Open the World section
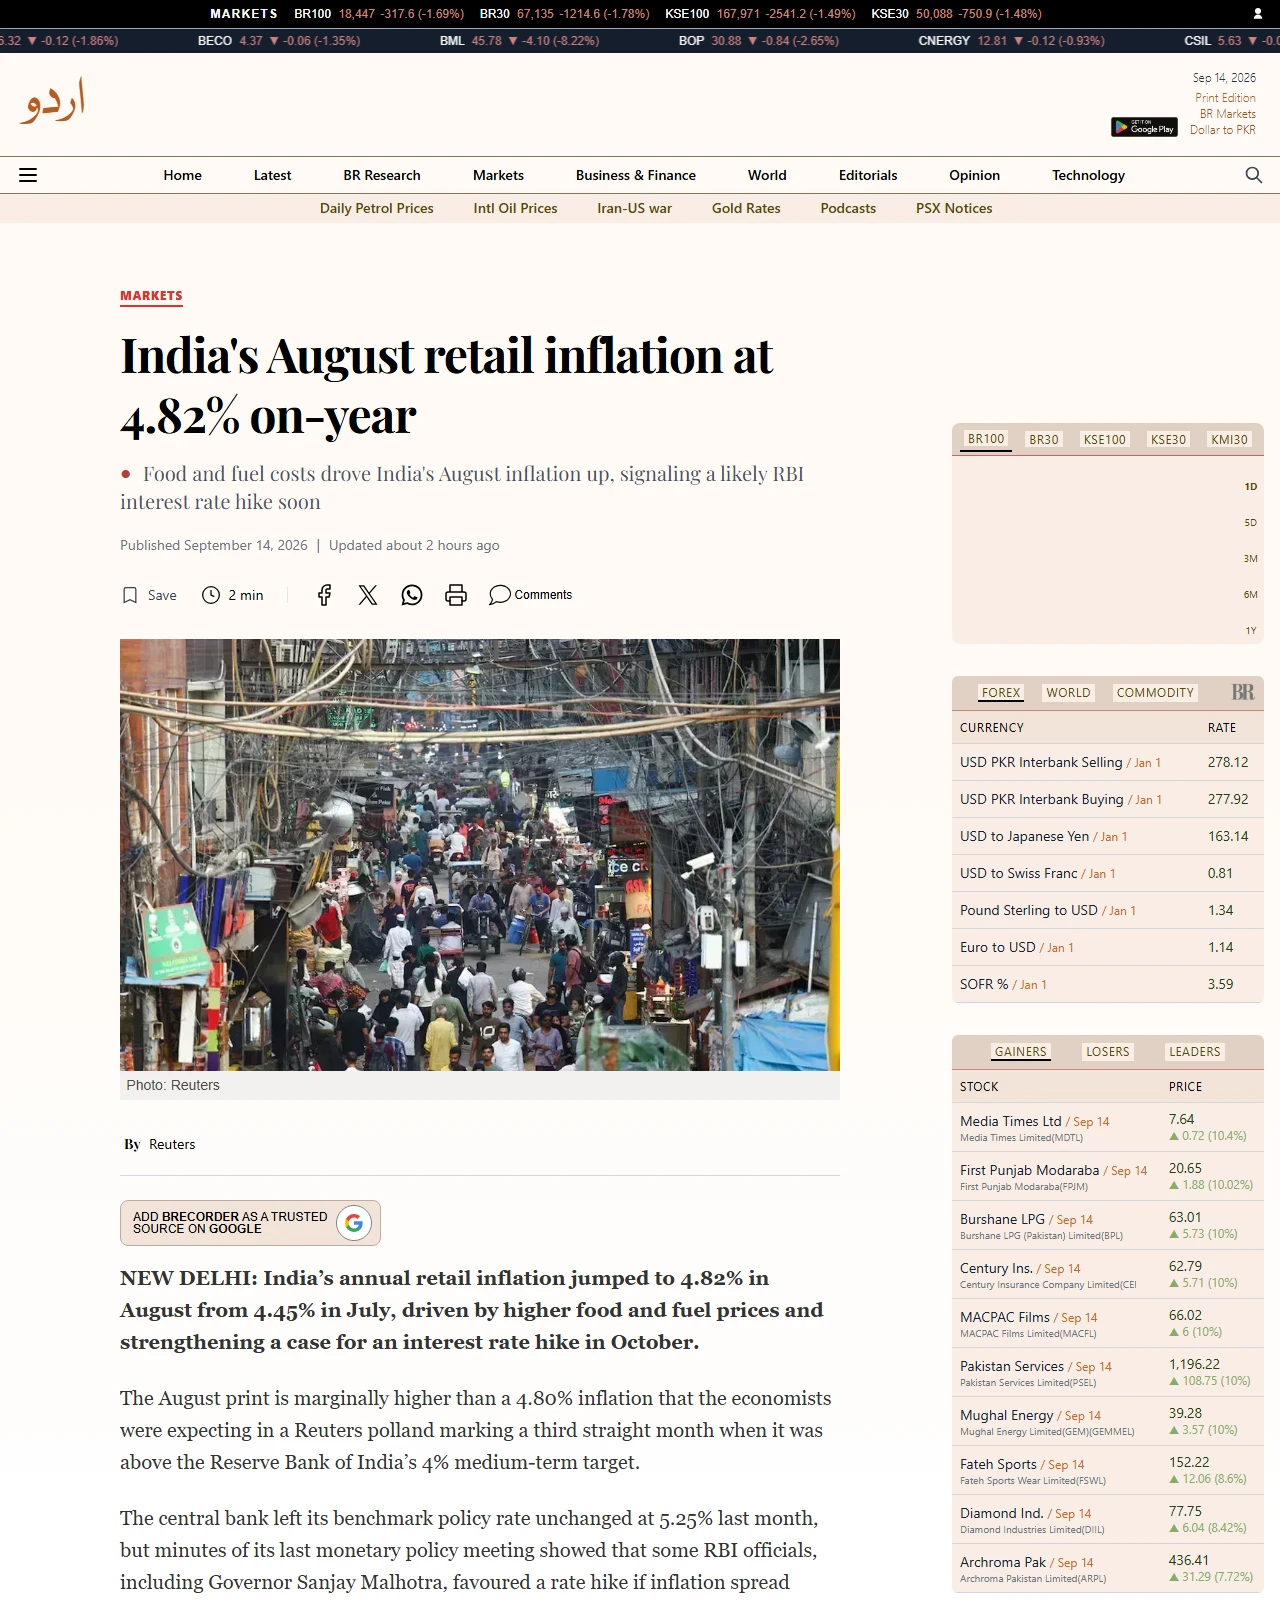 click(x=767, y=175)
